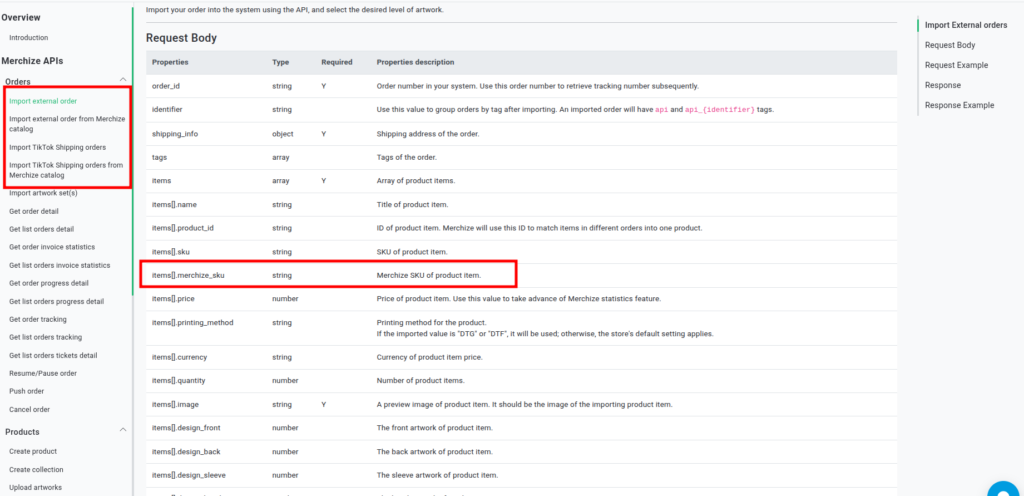The height and width of the screenshot is (496, 1024).
Task: Open Get list orders progress detail
Action: (x=56, y=302)
